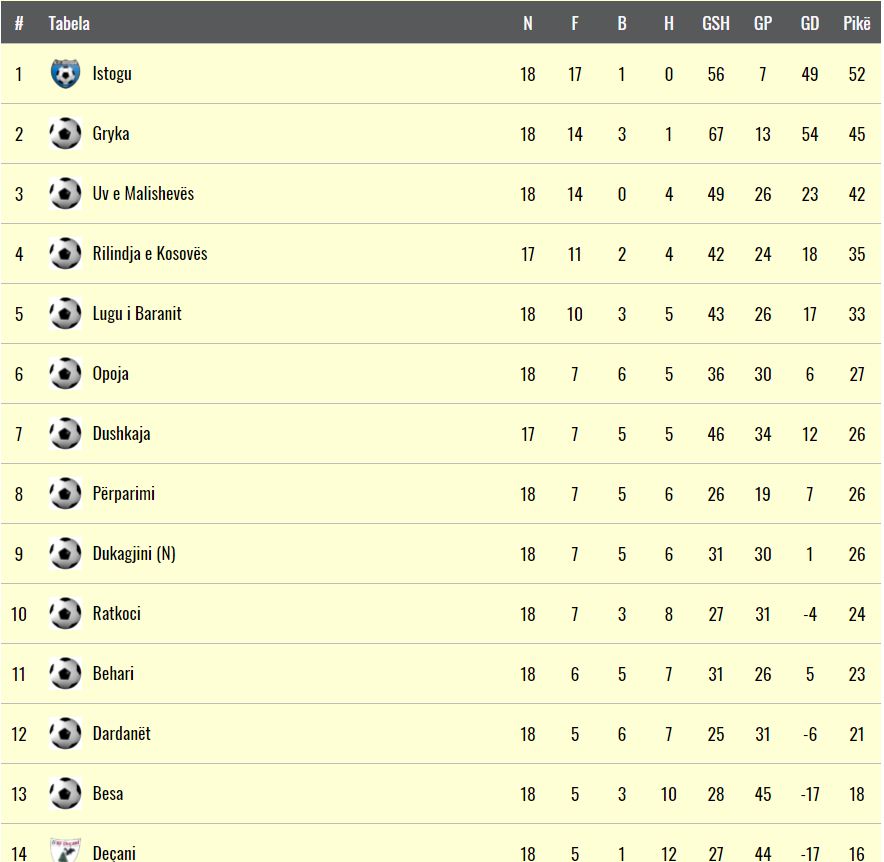This screenshot has width=884, height=862.
Task: Click the Dushkaja soccer ball logo
Action: click(x=65, y=434)
